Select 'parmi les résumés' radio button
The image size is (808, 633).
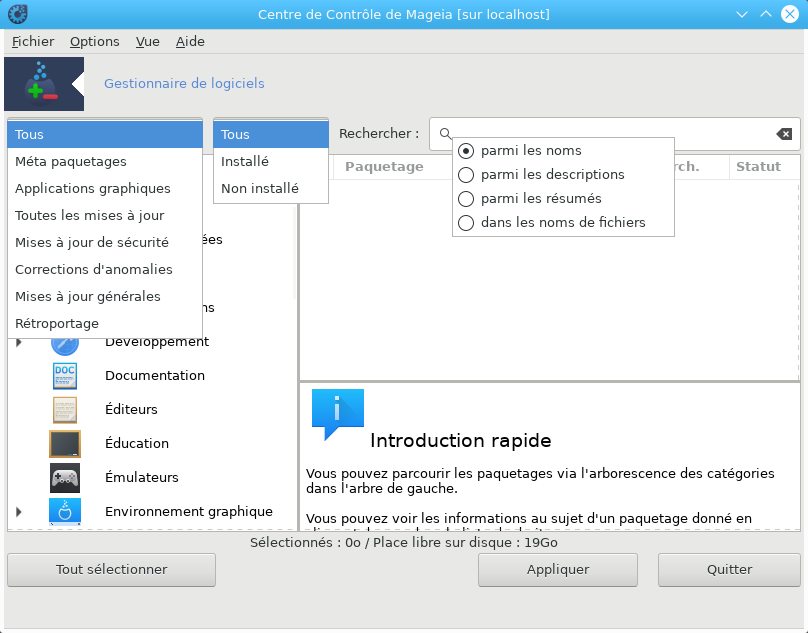(466, 198)
